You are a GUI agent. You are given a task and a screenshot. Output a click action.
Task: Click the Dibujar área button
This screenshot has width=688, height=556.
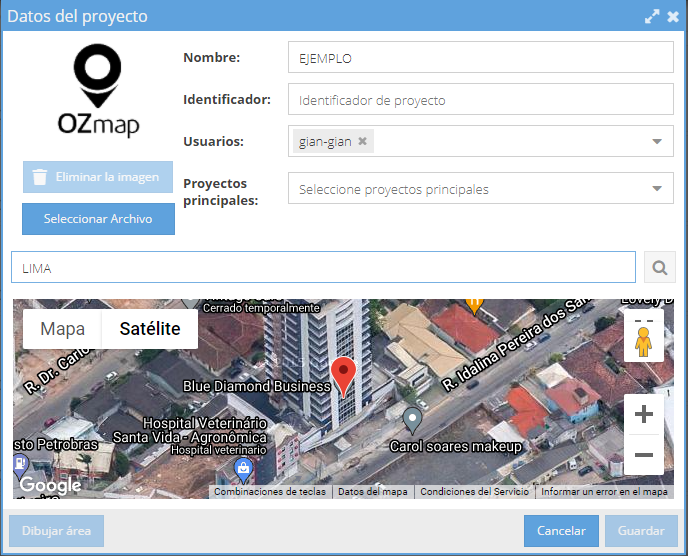(57, 531)
